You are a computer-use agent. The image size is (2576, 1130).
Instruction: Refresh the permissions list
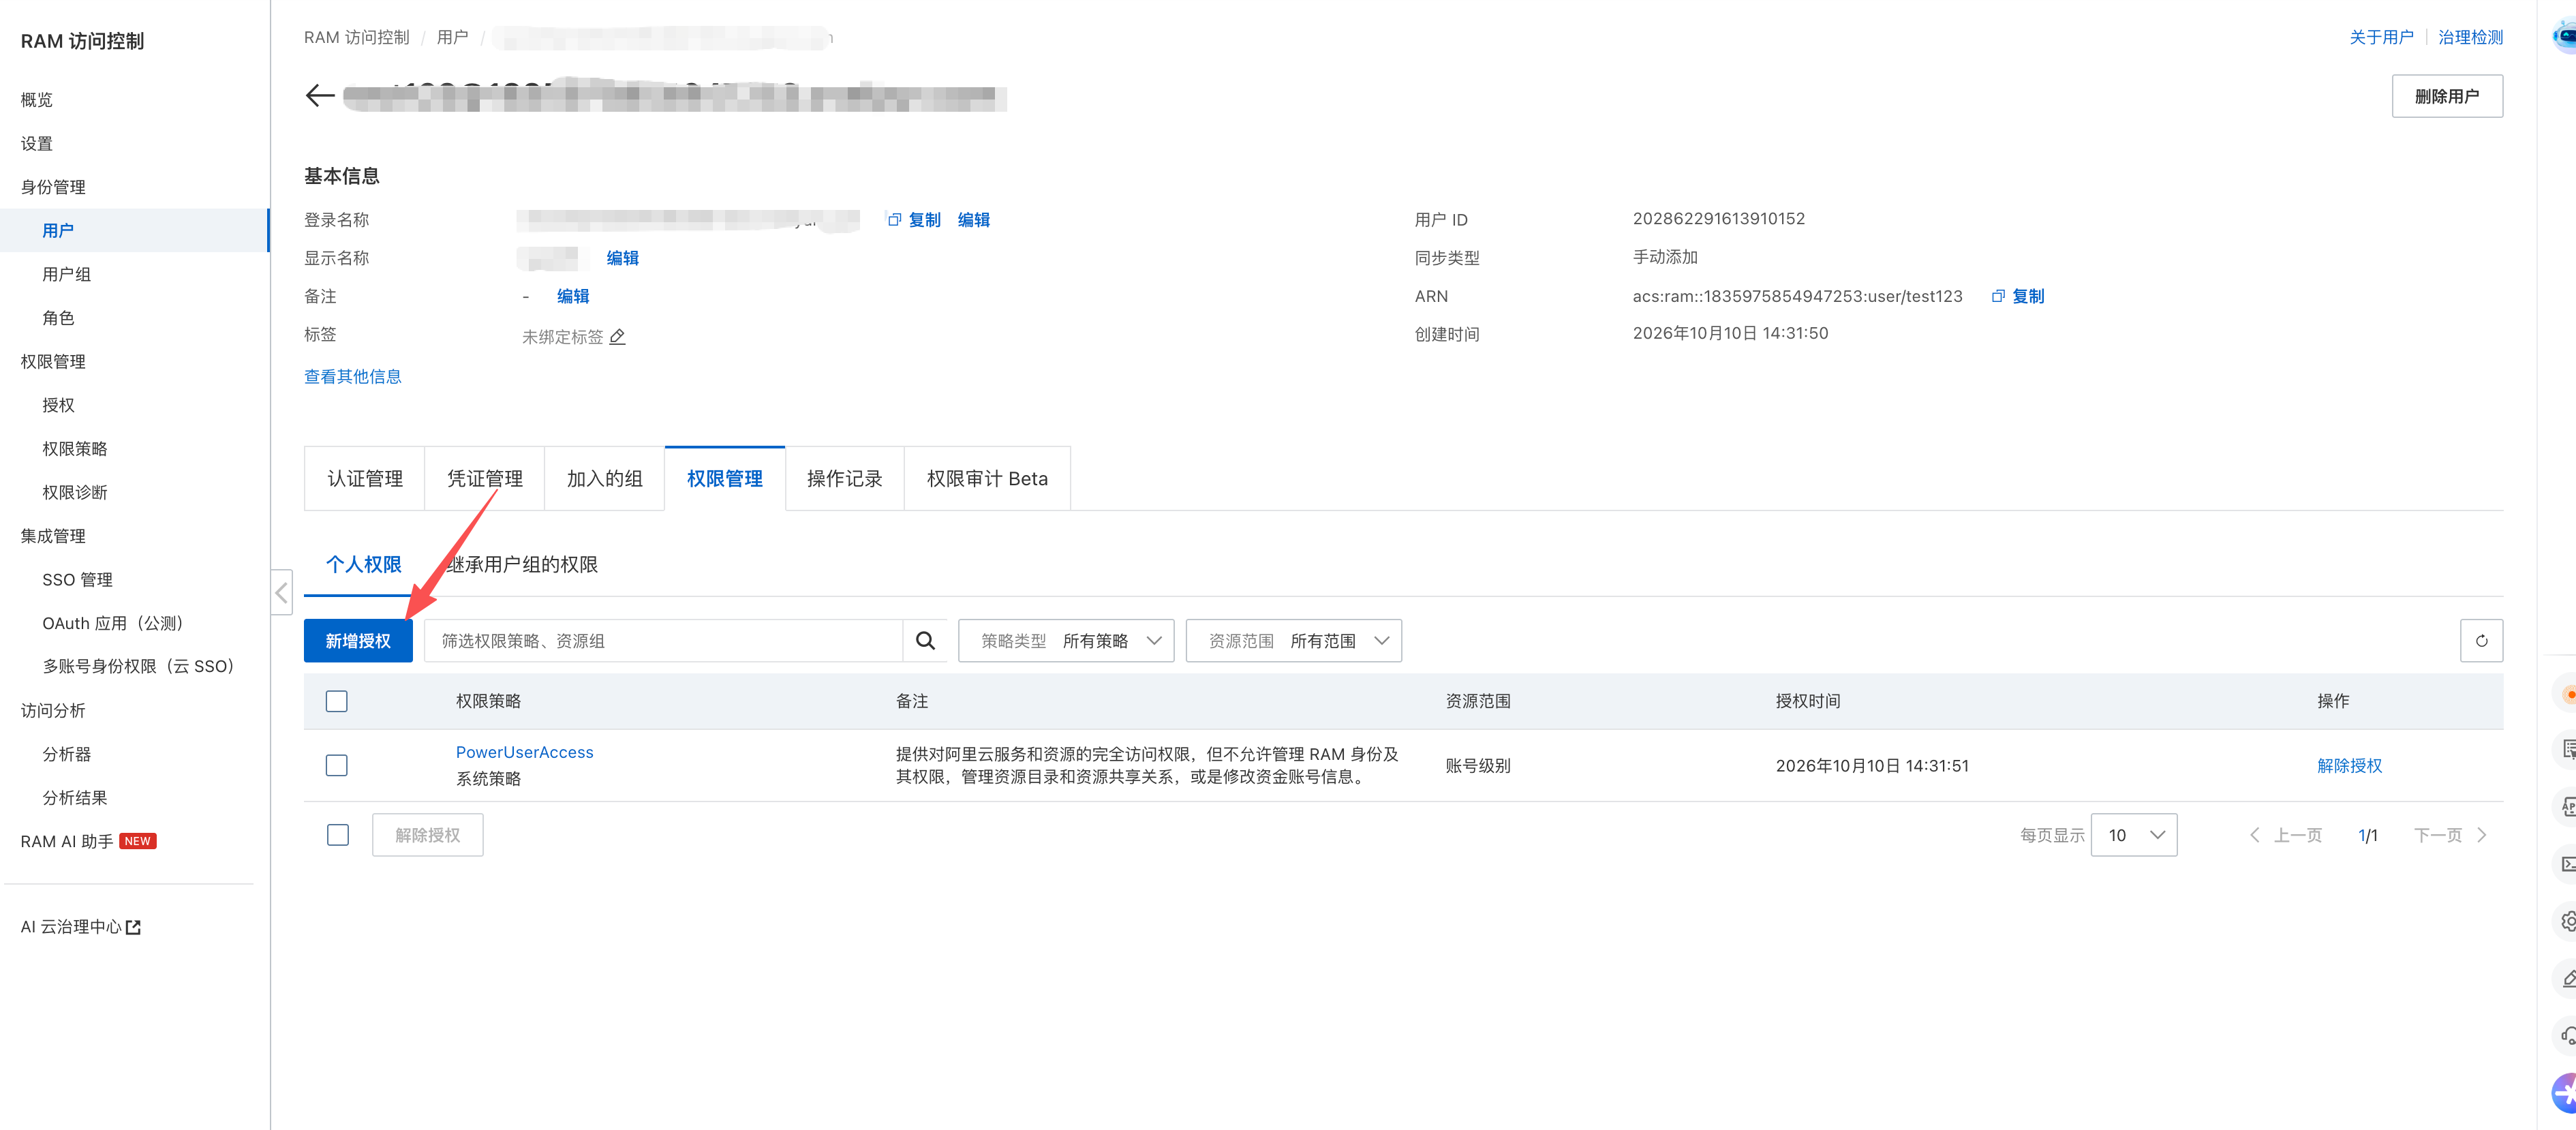tap(2481, 641)
